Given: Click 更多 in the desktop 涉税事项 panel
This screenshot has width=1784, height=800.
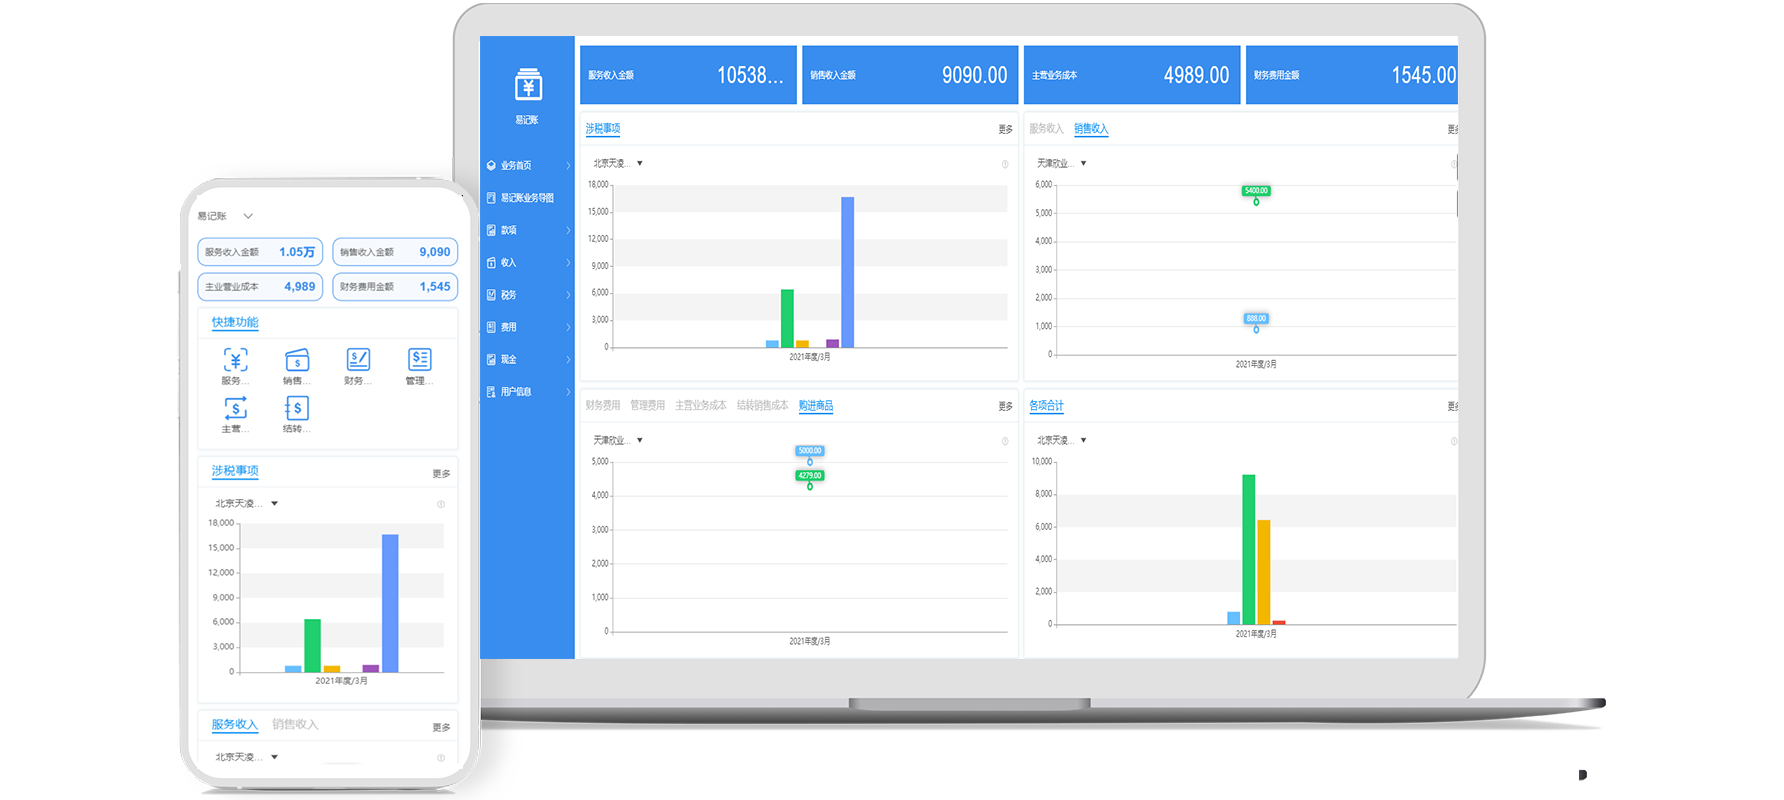Looking at the screenshot, I should point(1005,130).
